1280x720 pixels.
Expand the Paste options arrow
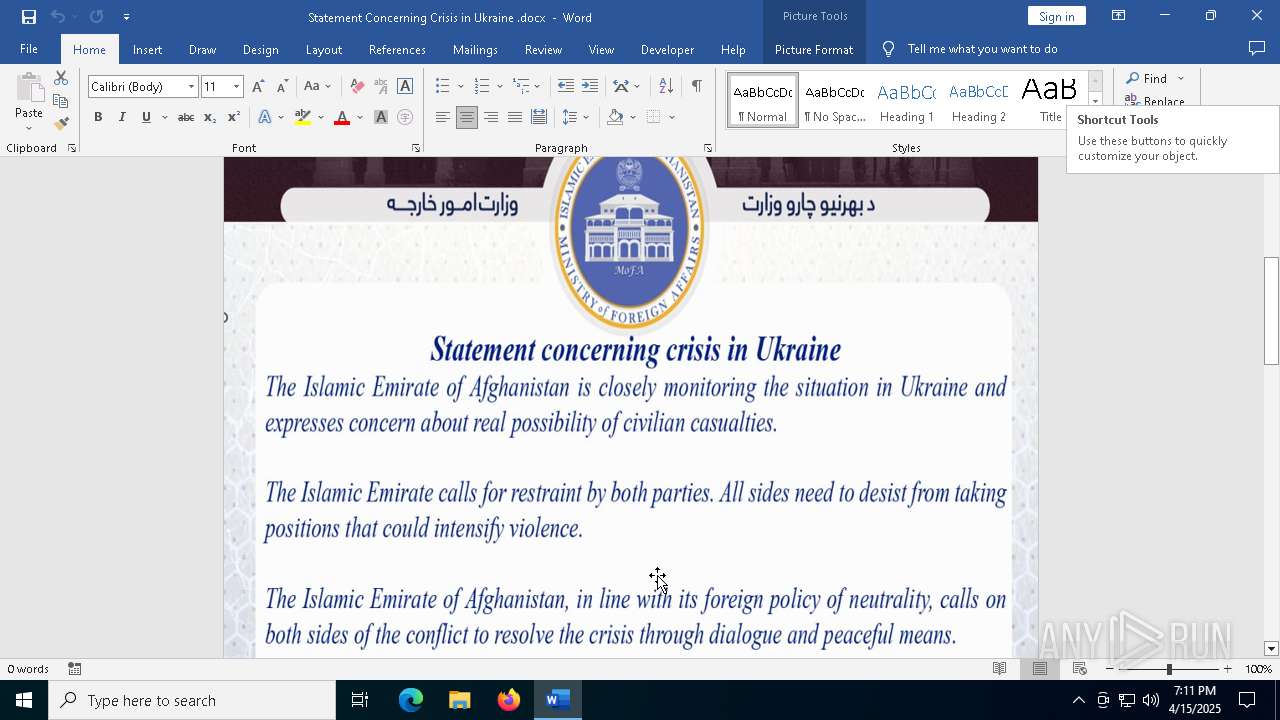(x=29, y=128)
